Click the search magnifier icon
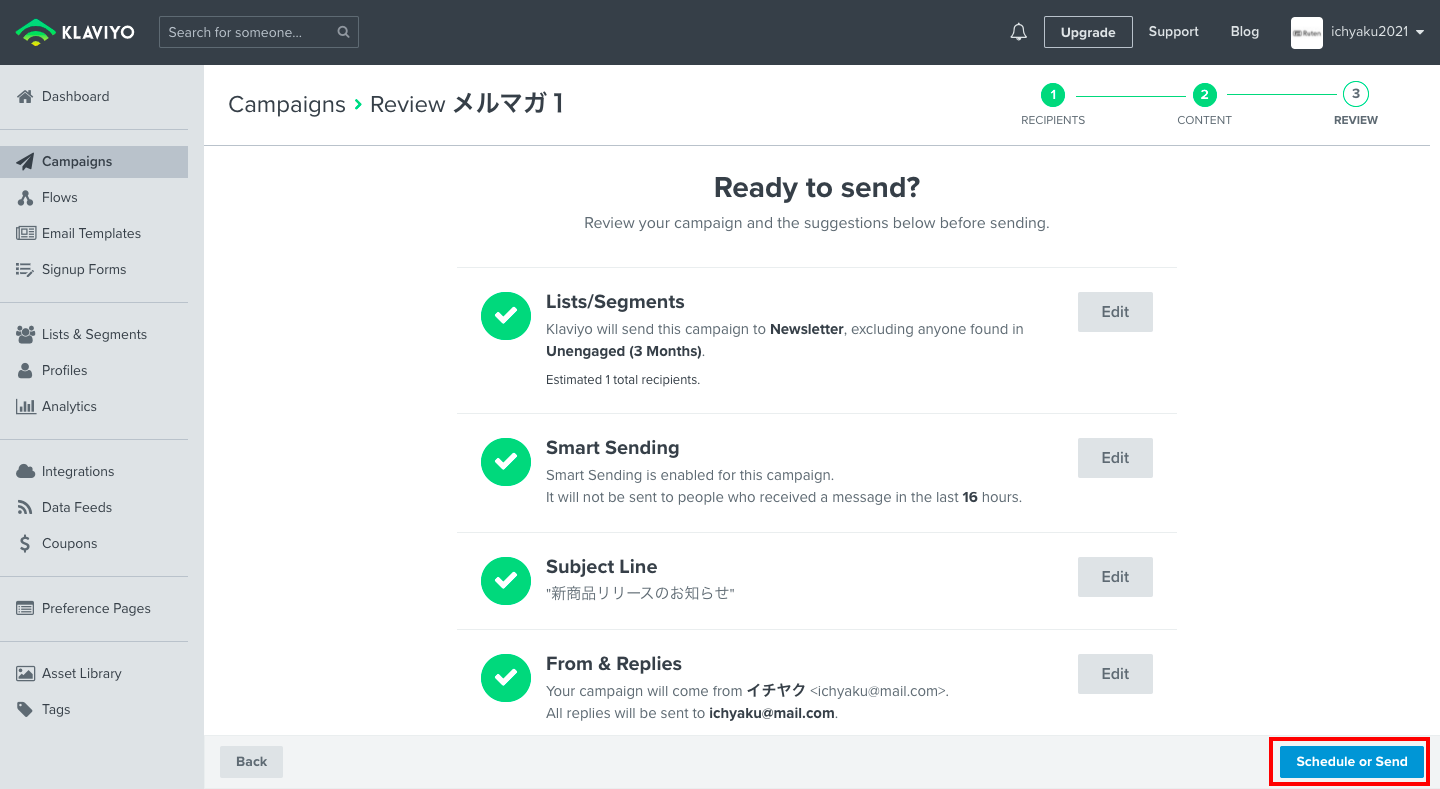 tap(343, 32)
